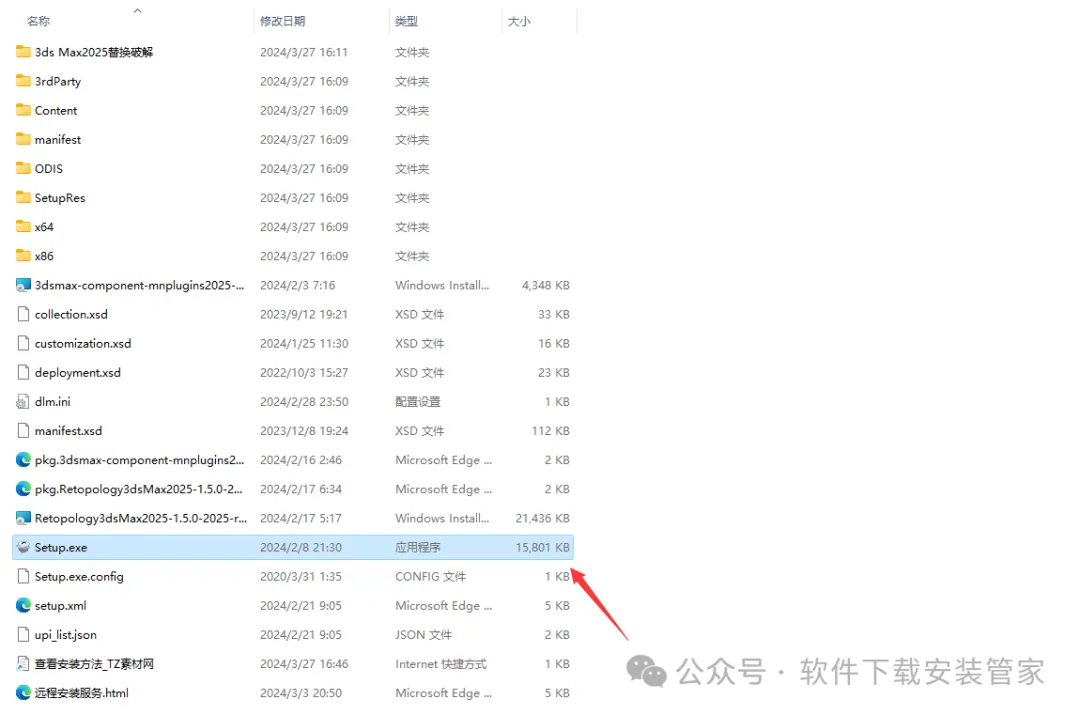Toggle sort arrow above the 名称 column
Viewport: 1080px width, 715px height.
tap(138, 10)
